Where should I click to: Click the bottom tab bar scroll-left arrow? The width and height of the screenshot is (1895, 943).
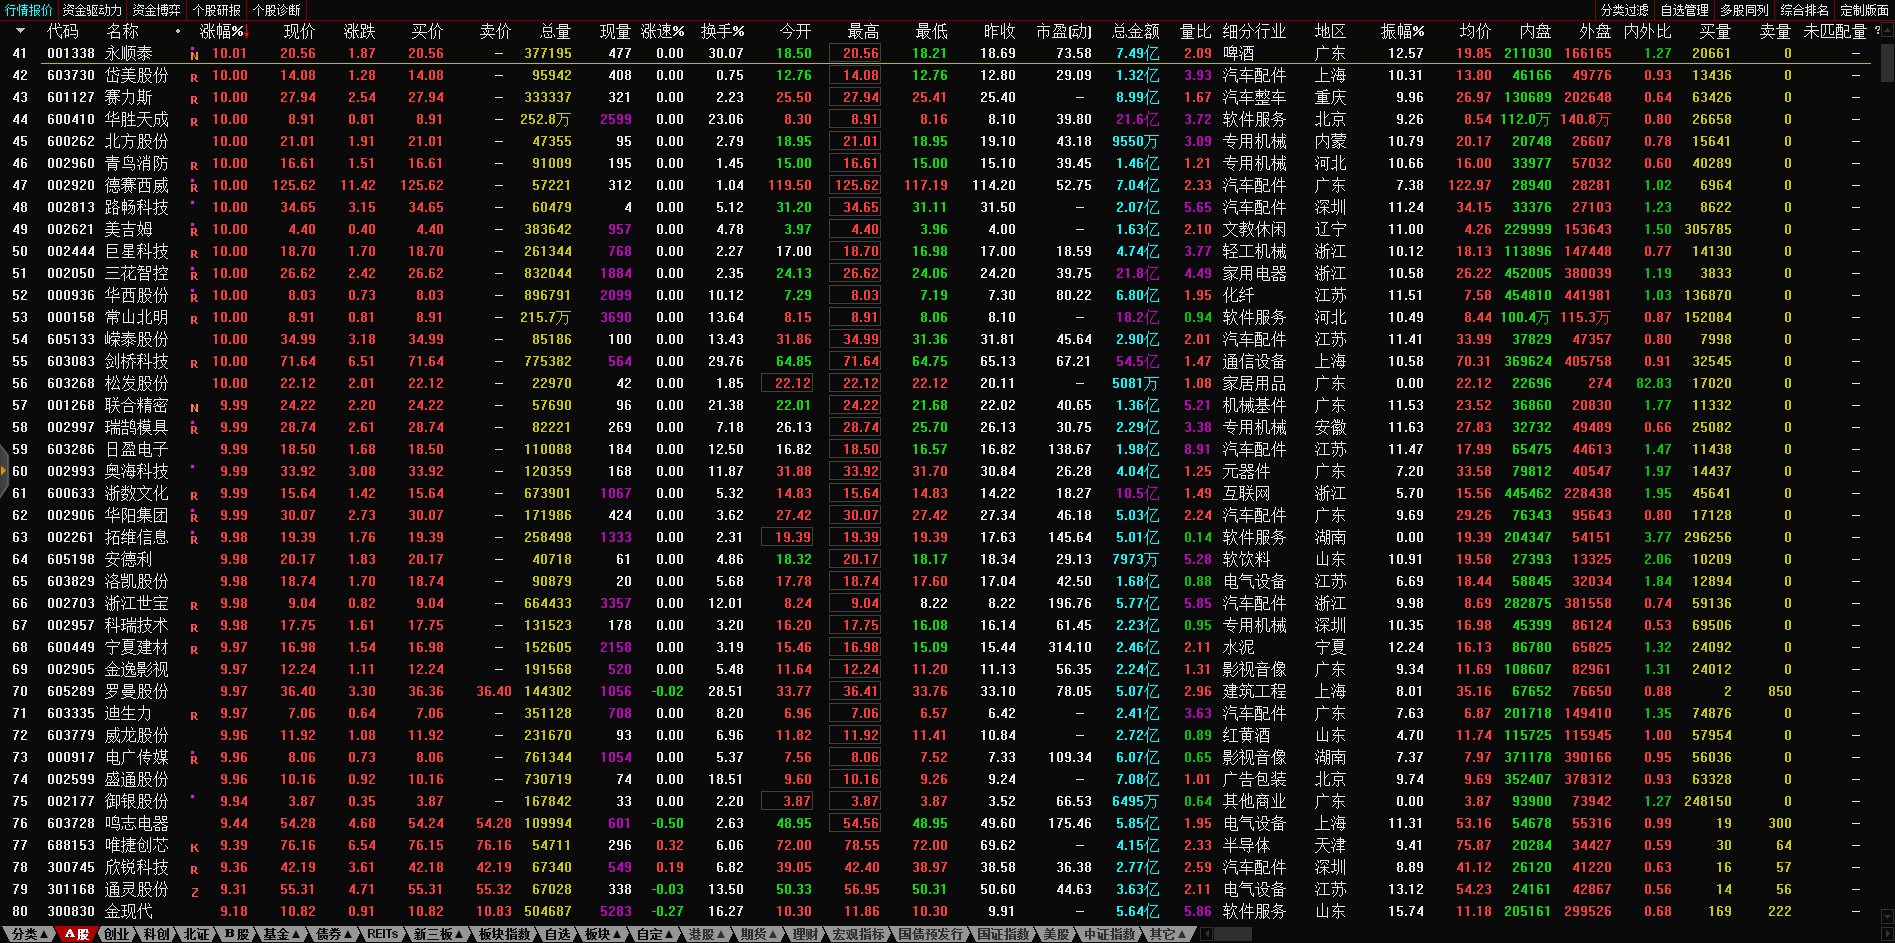[x=1206, y=934]
